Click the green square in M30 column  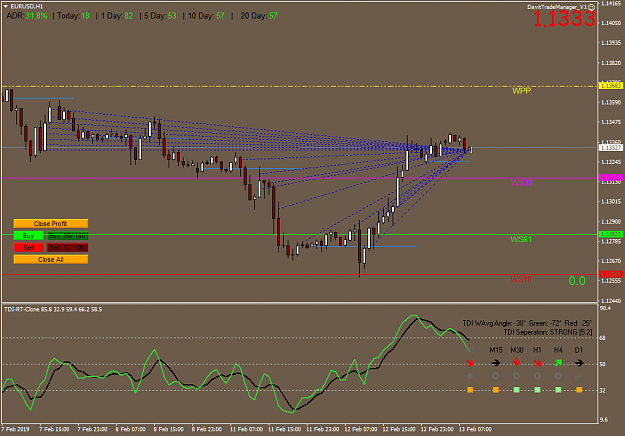coord(517,390)
